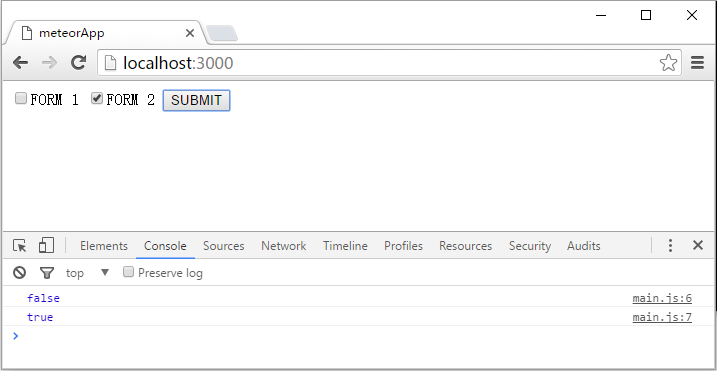Click the SUBMIT button
Viewport: 717px width, 371px height.
click(x=196, y=100)
